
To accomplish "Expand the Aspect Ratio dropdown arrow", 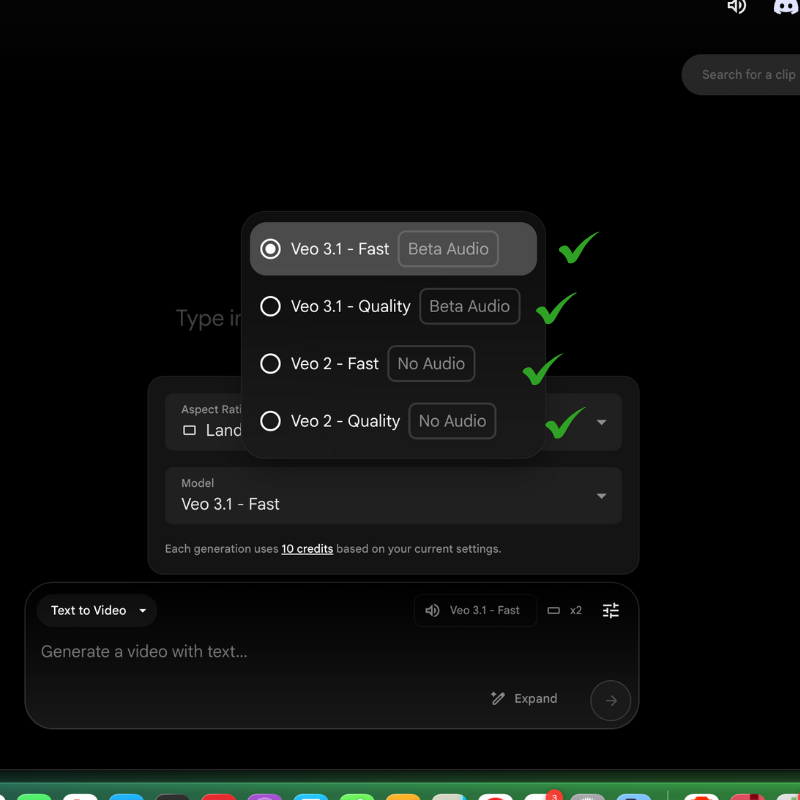I will pos(601,422).
